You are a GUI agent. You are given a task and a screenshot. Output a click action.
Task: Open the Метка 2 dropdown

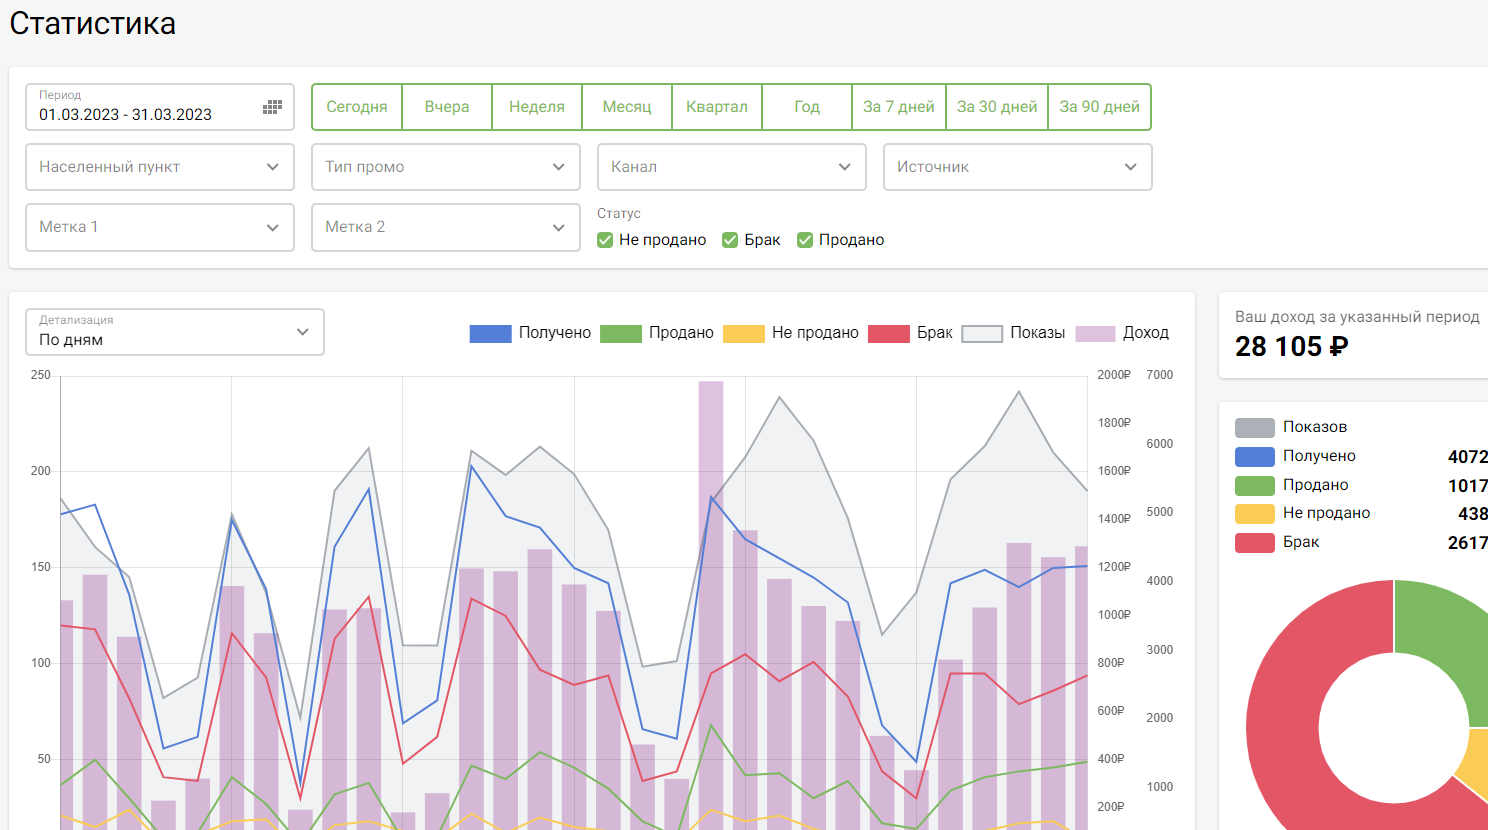(x=446, y=227)
